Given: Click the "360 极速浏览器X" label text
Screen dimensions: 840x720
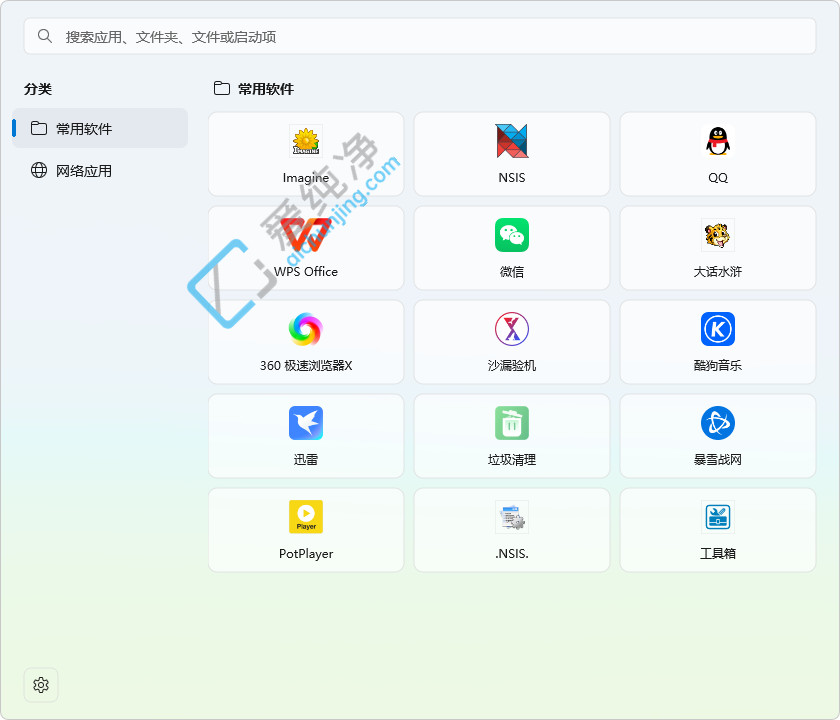Looking at the screenshot, I should pos(306,365).
